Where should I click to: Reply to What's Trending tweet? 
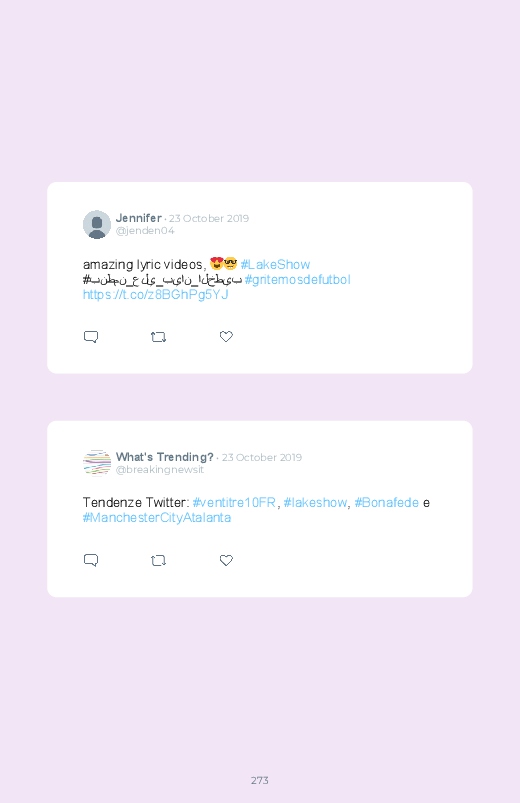pyautogui.click(x=91, y=560)
